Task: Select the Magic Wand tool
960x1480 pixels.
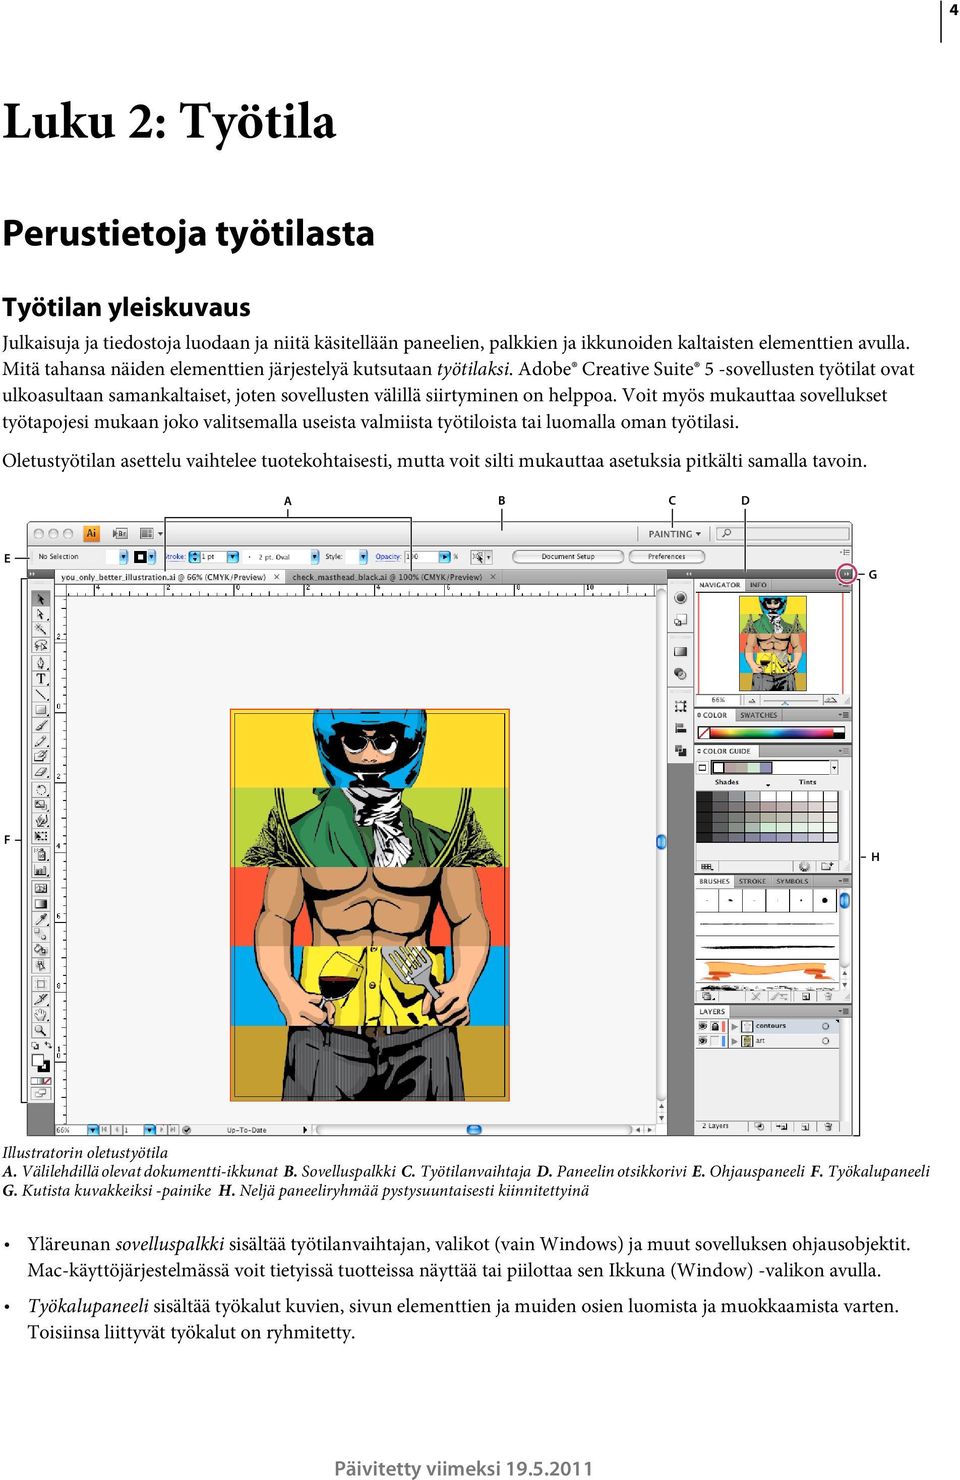Action: [41, 628]
